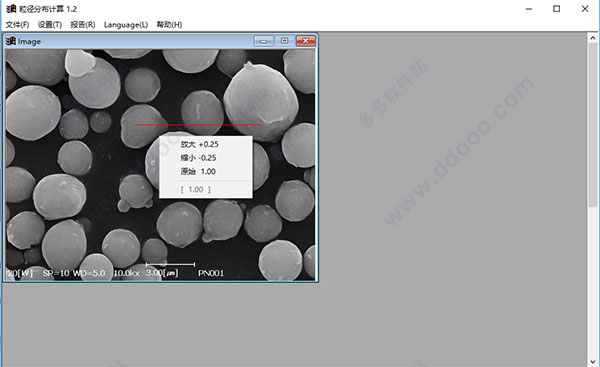
Task: Click the Image window's title icon
Action: pos(10,41)
